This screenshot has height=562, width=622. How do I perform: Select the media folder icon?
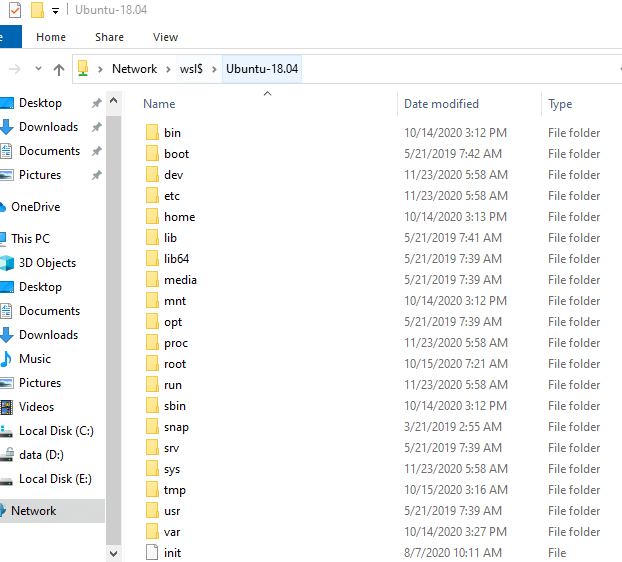(152, 280)
